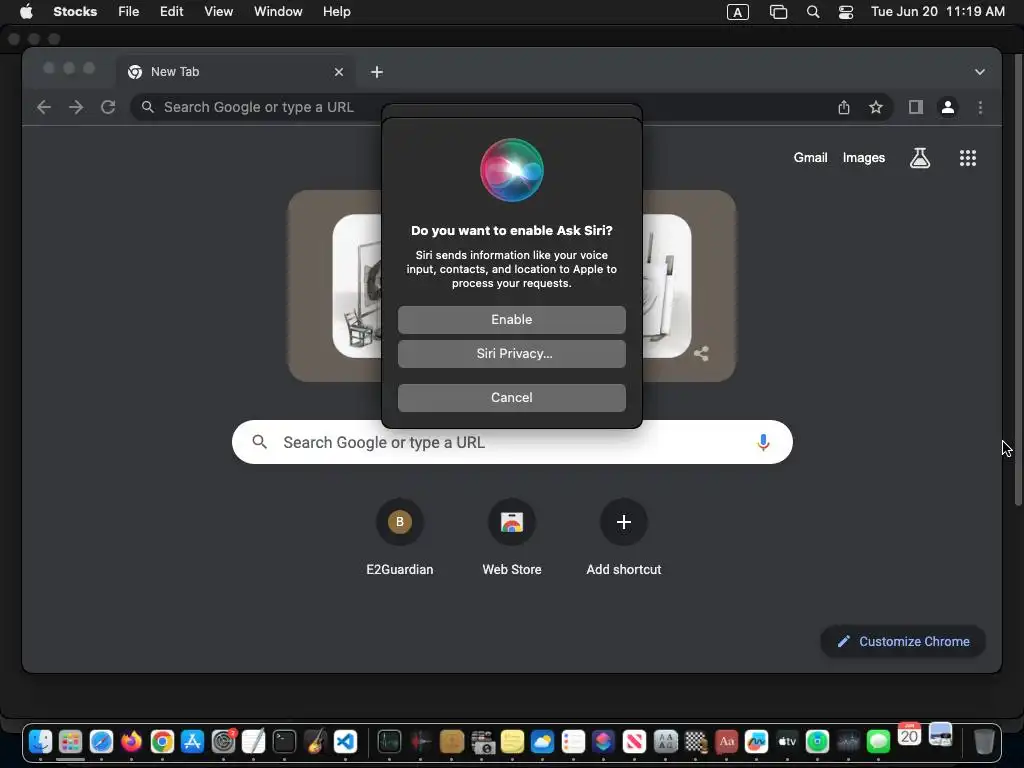Open the Apple menu
1024x768 pixels.
(26, 11)
